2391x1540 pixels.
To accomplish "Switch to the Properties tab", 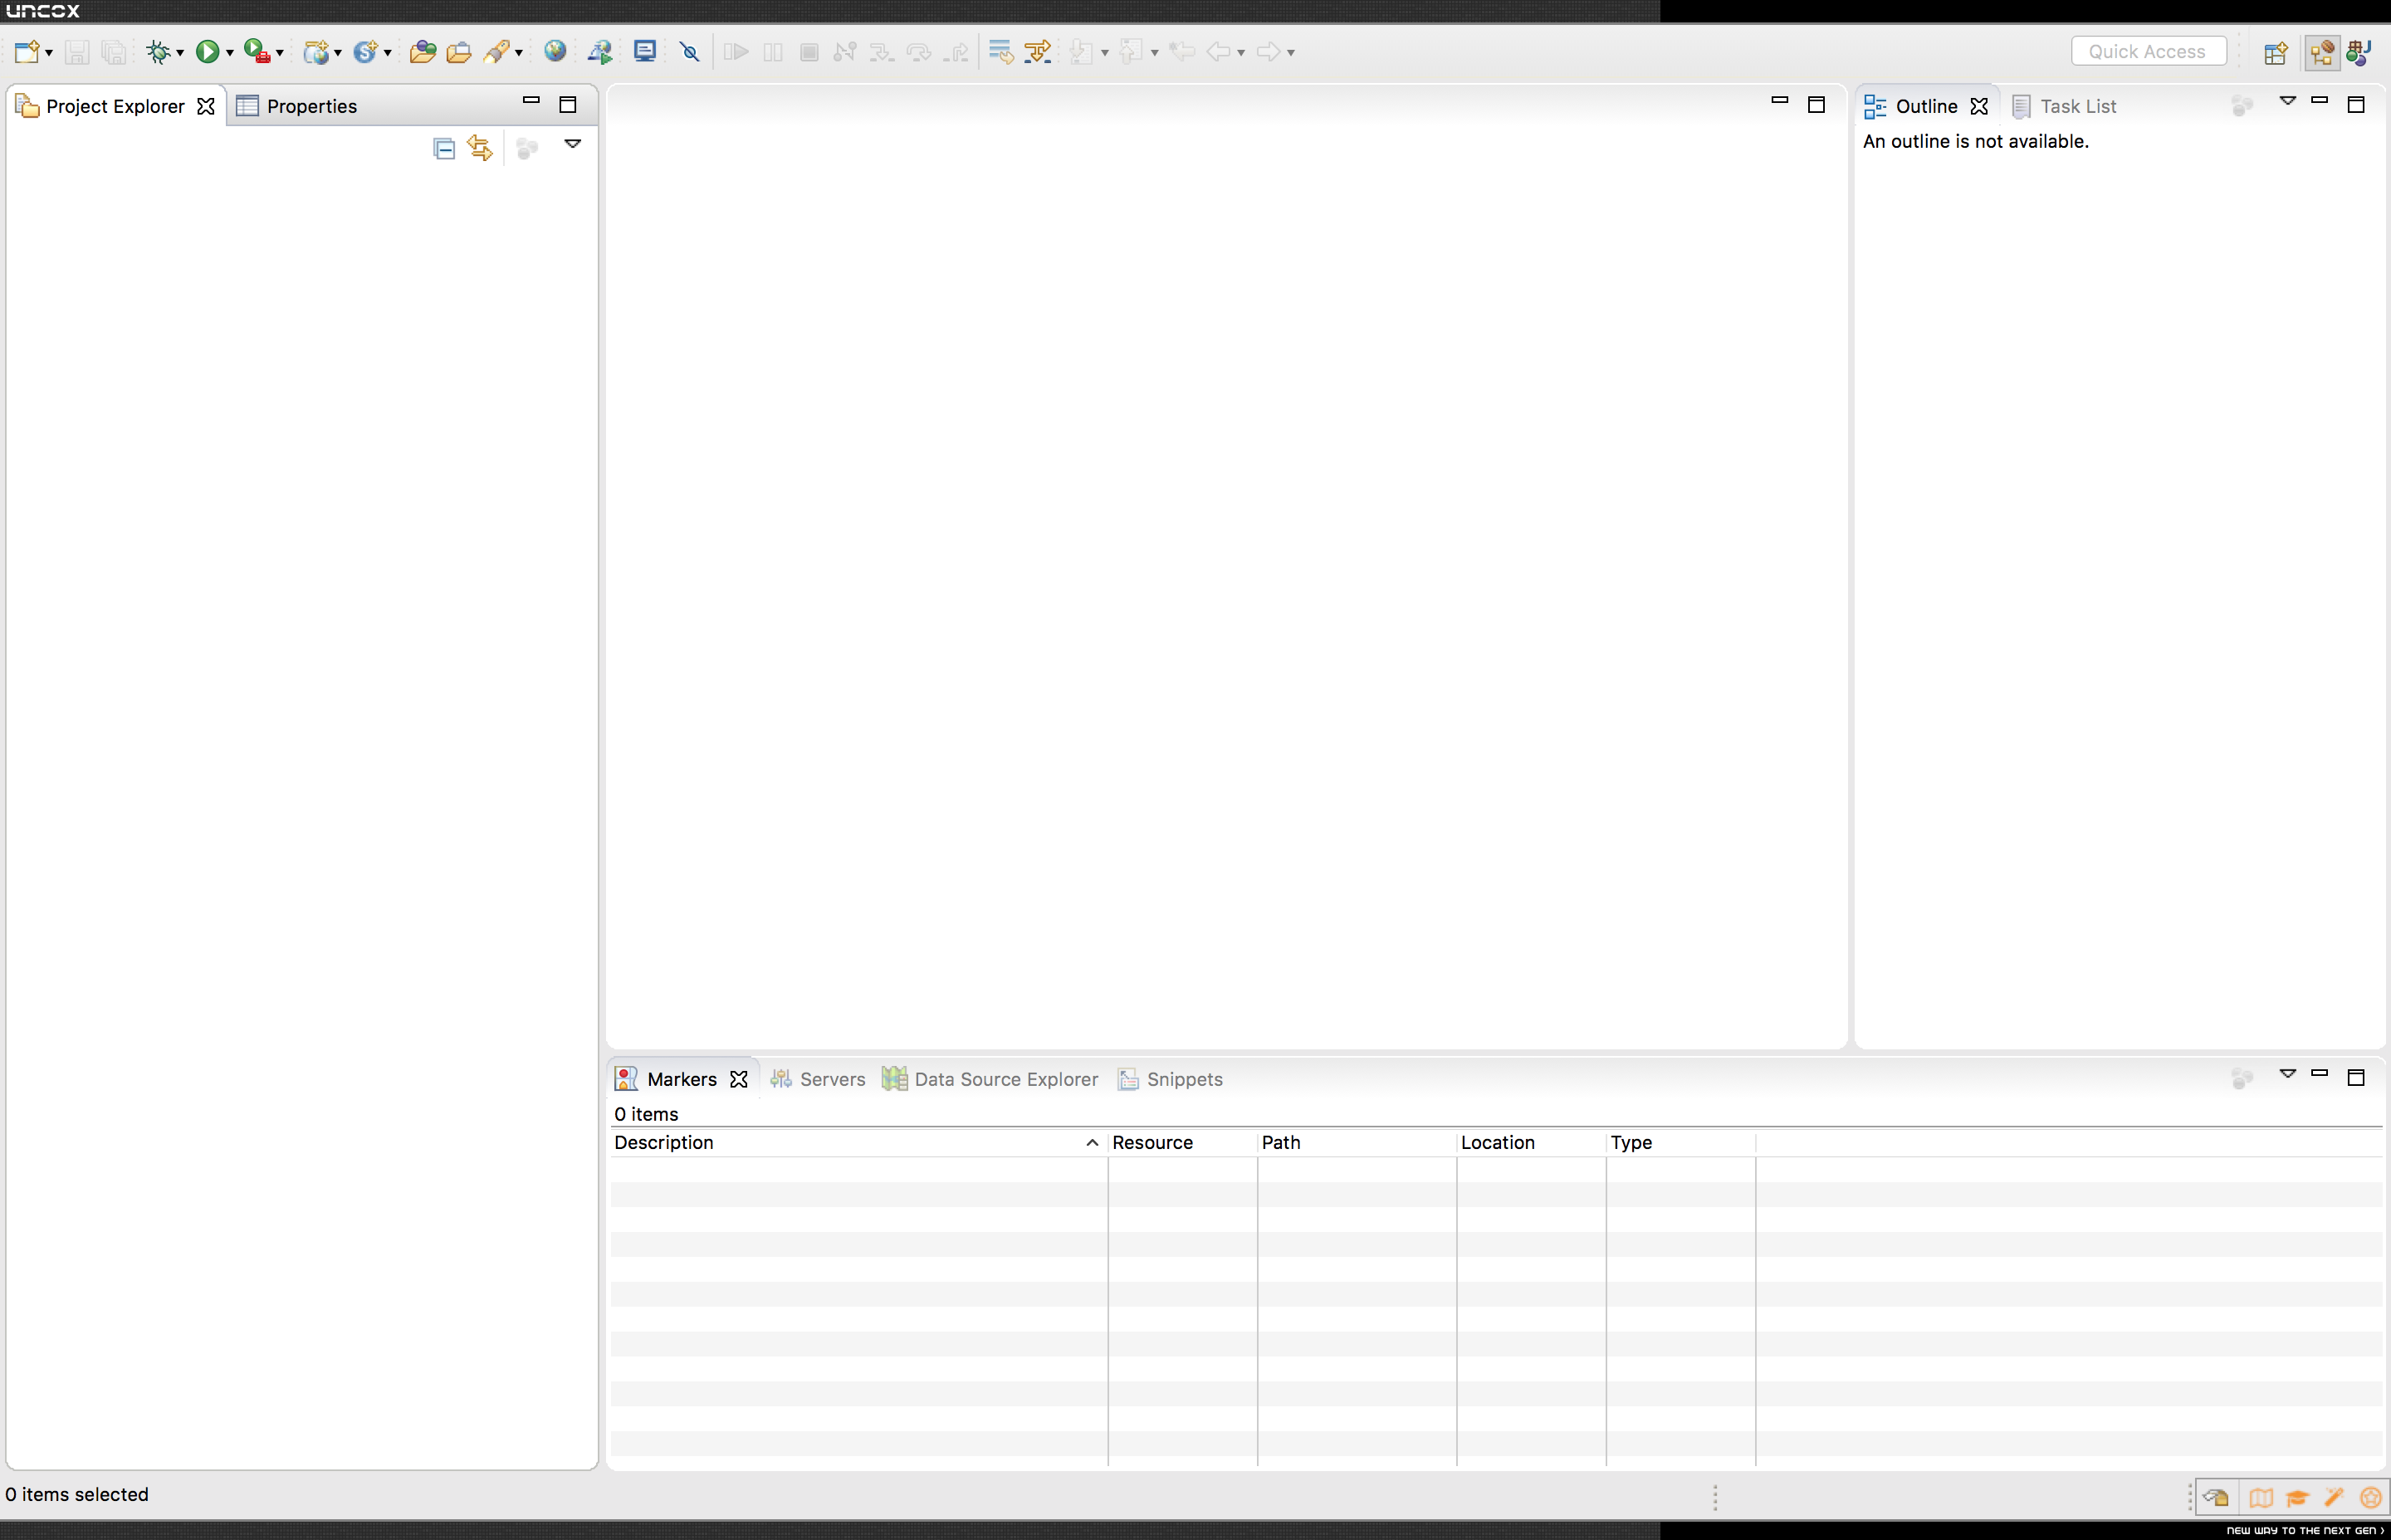I will 297,106.
